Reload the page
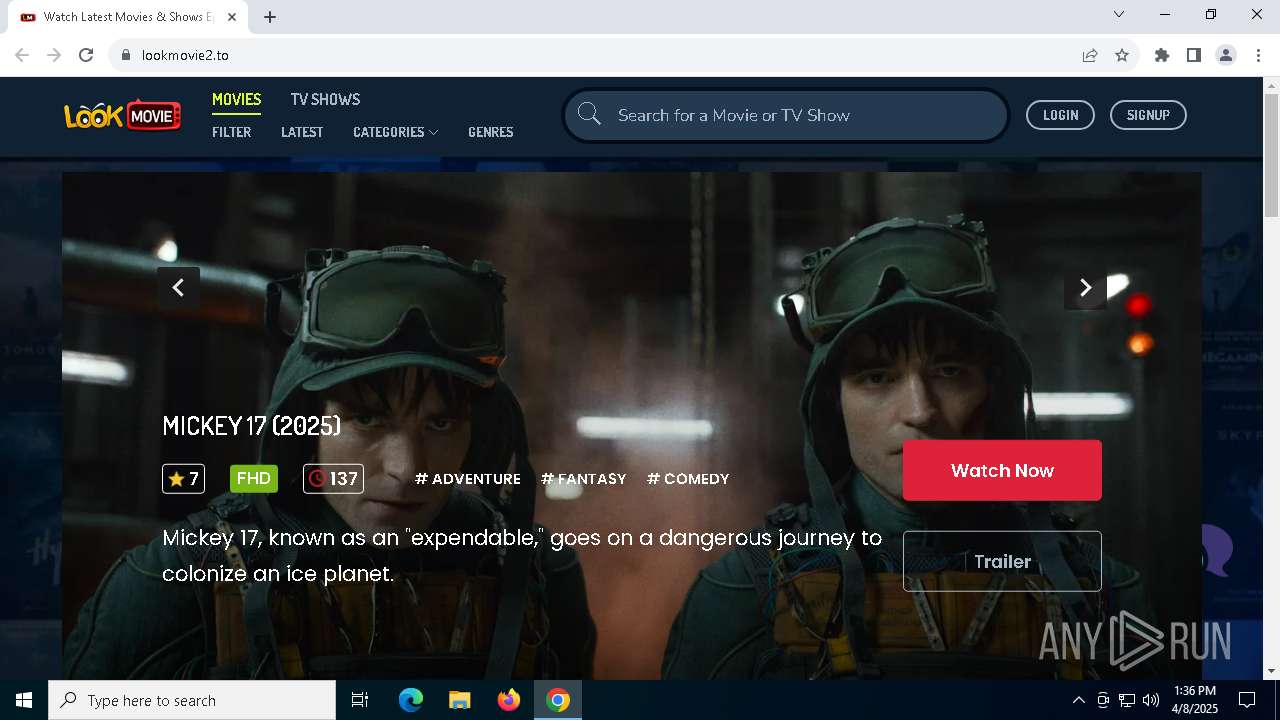The width and height of the screenshot is (1280, 720). tap(86, 55)
